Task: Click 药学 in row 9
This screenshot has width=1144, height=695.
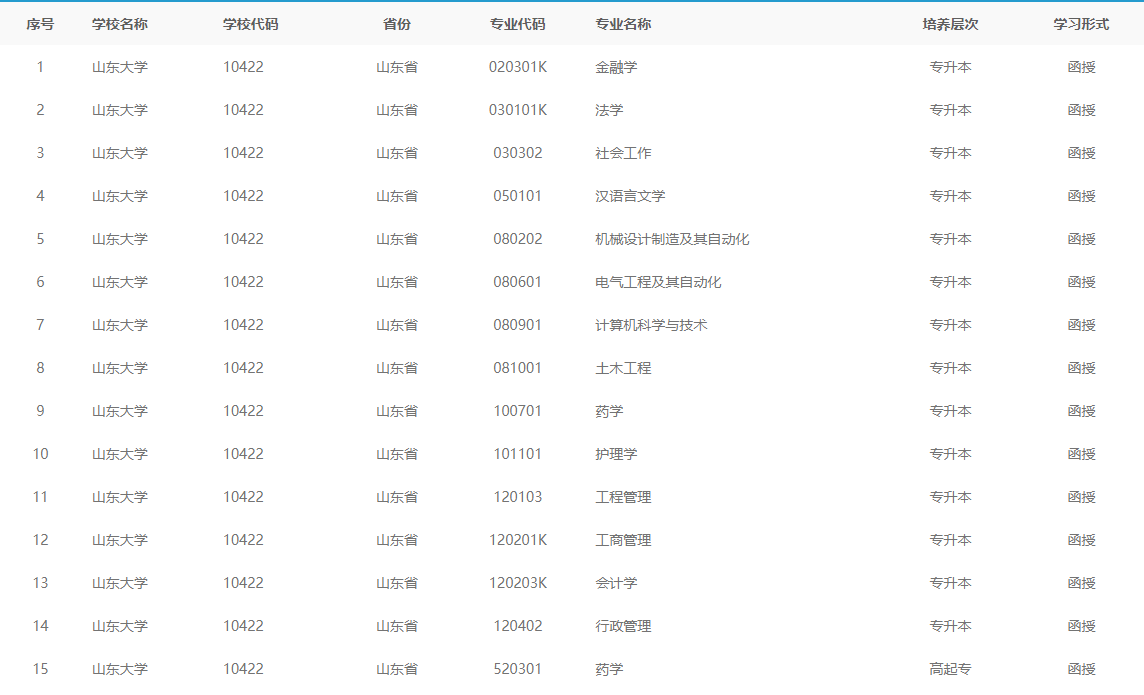Action: (609, 411)
